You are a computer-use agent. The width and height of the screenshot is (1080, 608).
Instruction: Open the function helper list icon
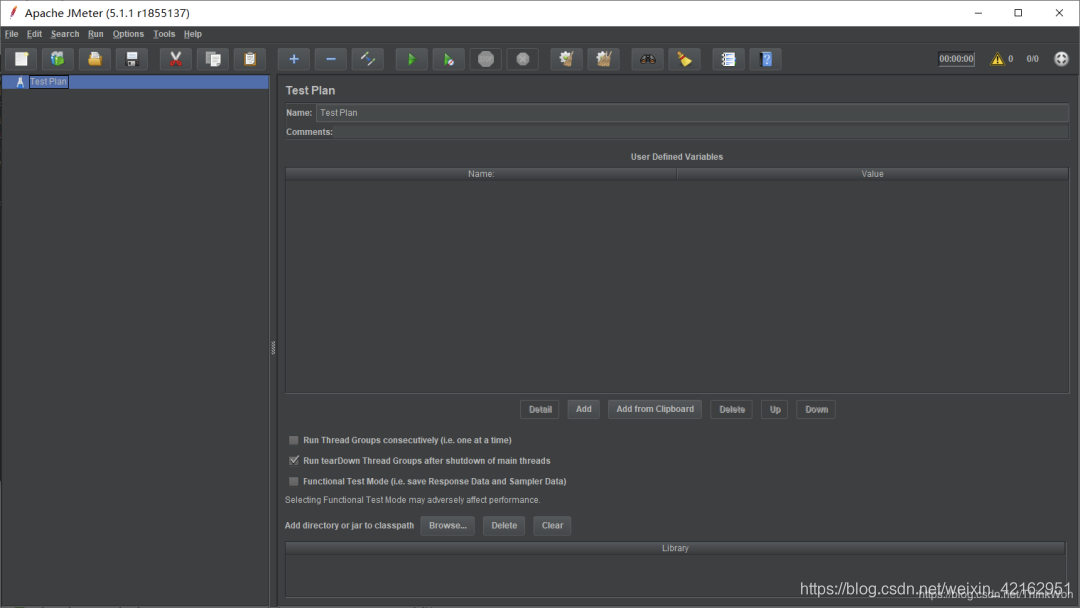point(729,59)
